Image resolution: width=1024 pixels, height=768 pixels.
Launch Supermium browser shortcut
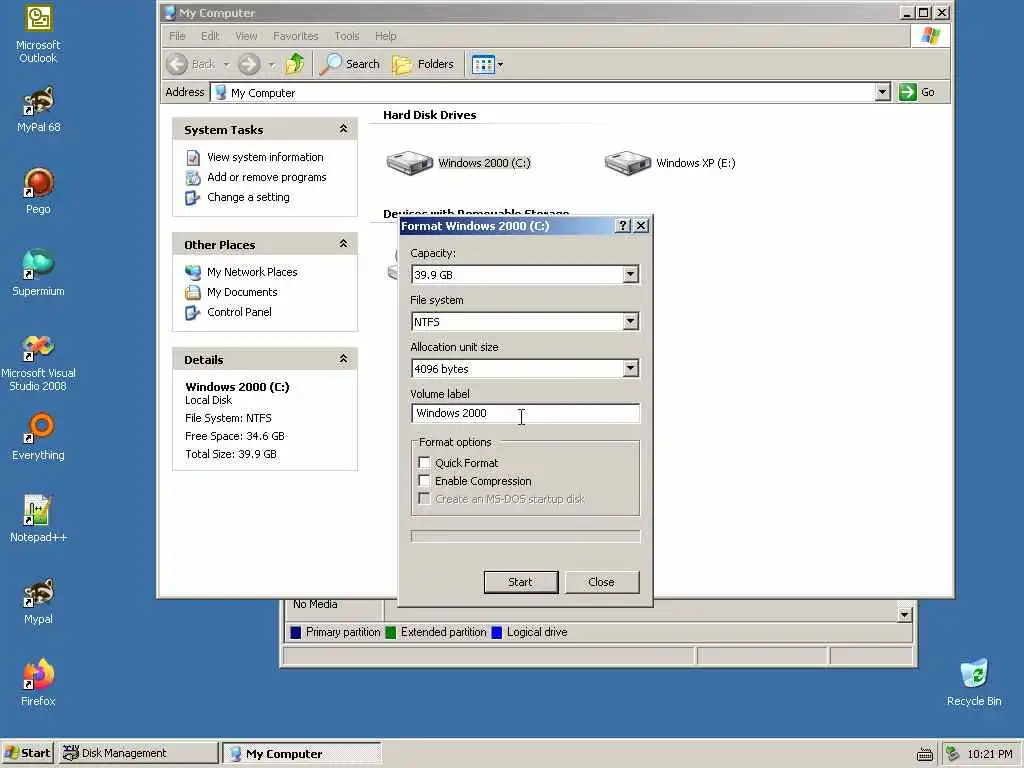(x=38, y=274)
